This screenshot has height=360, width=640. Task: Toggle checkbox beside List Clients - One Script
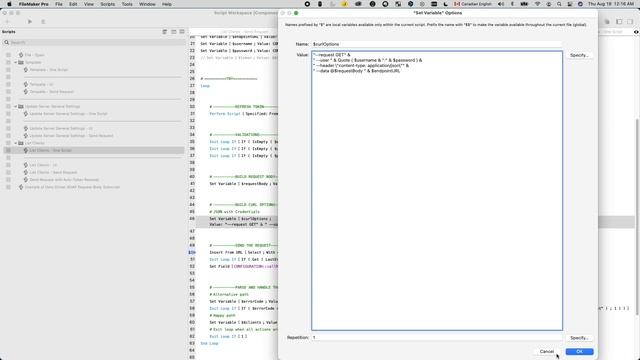8,151
